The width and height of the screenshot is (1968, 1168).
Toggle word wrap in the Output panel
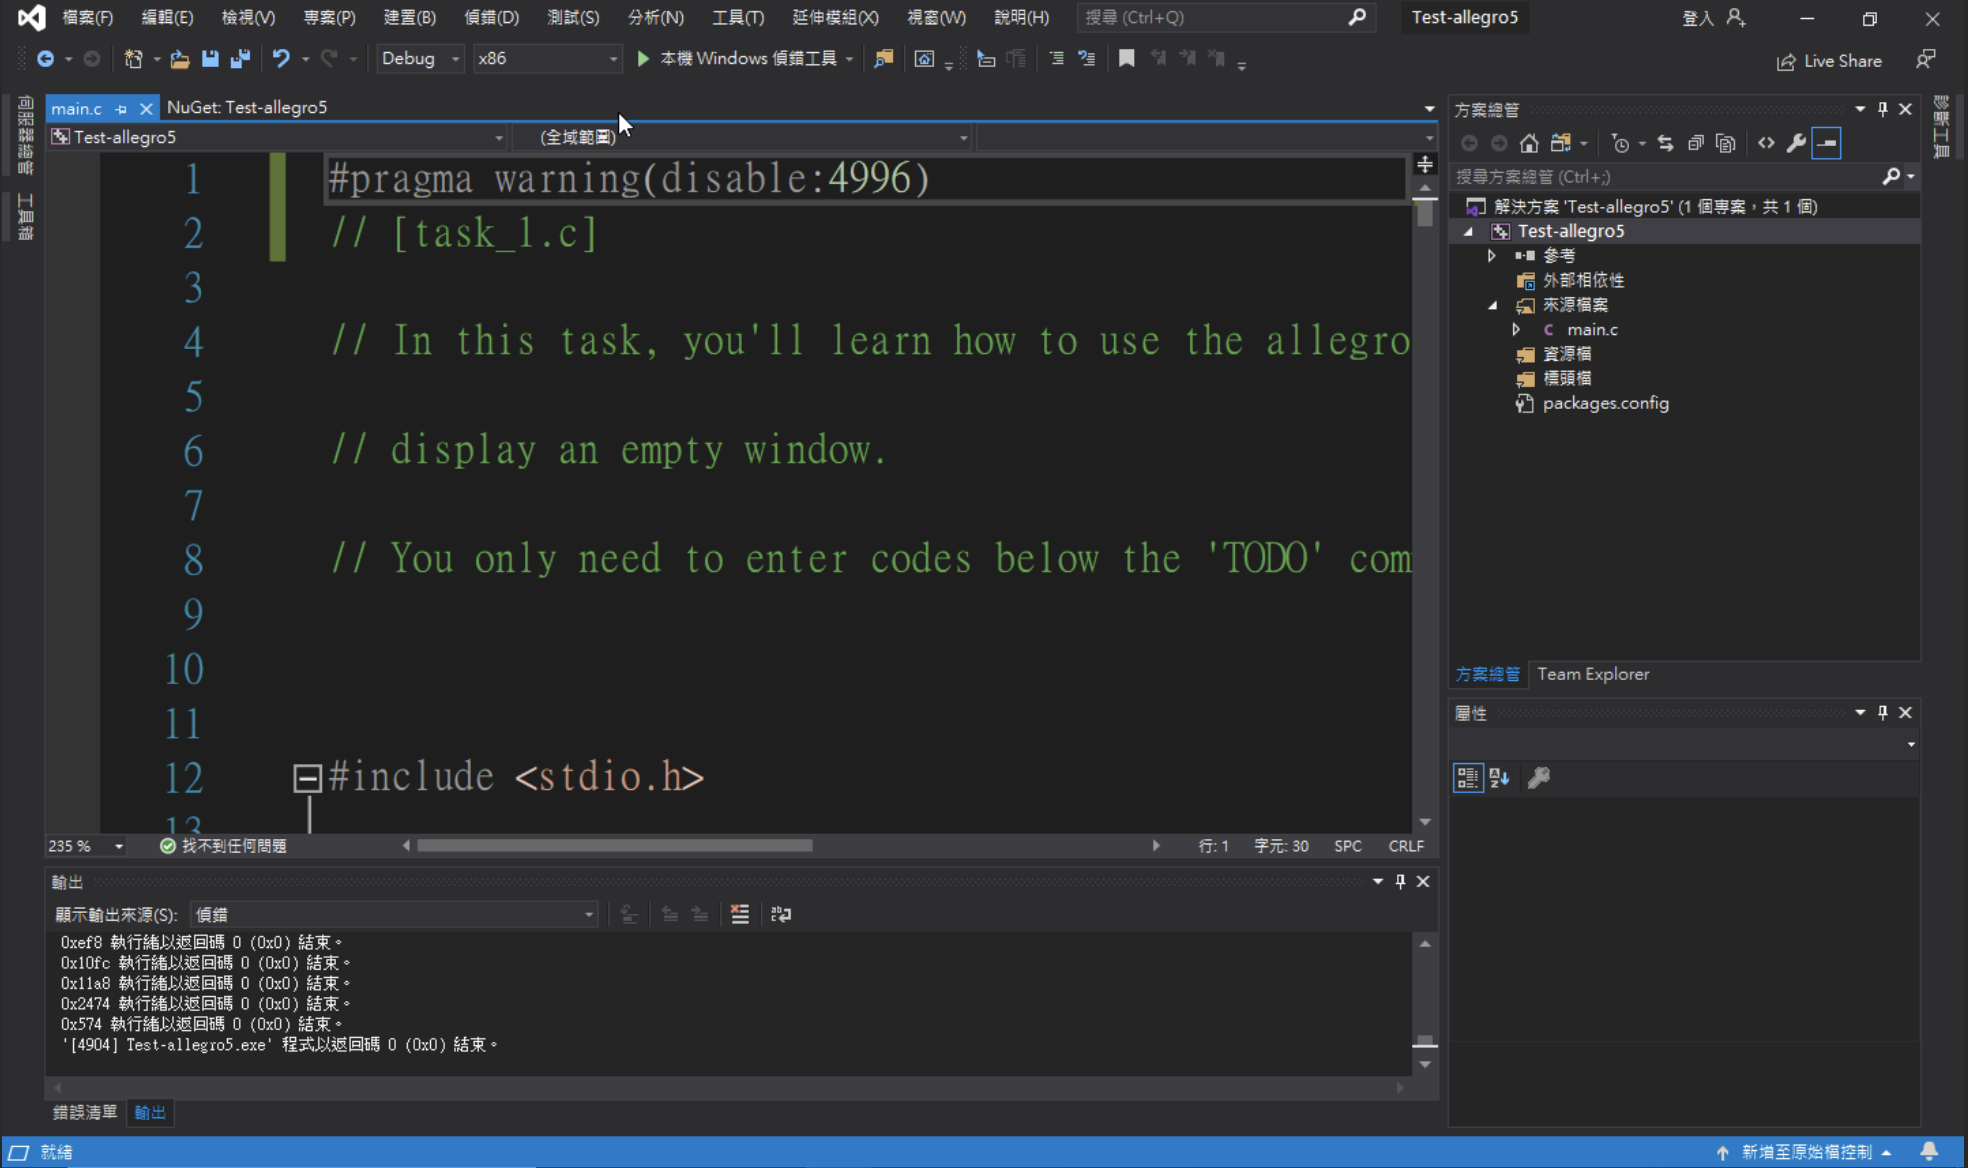click(x=781, y=914)
